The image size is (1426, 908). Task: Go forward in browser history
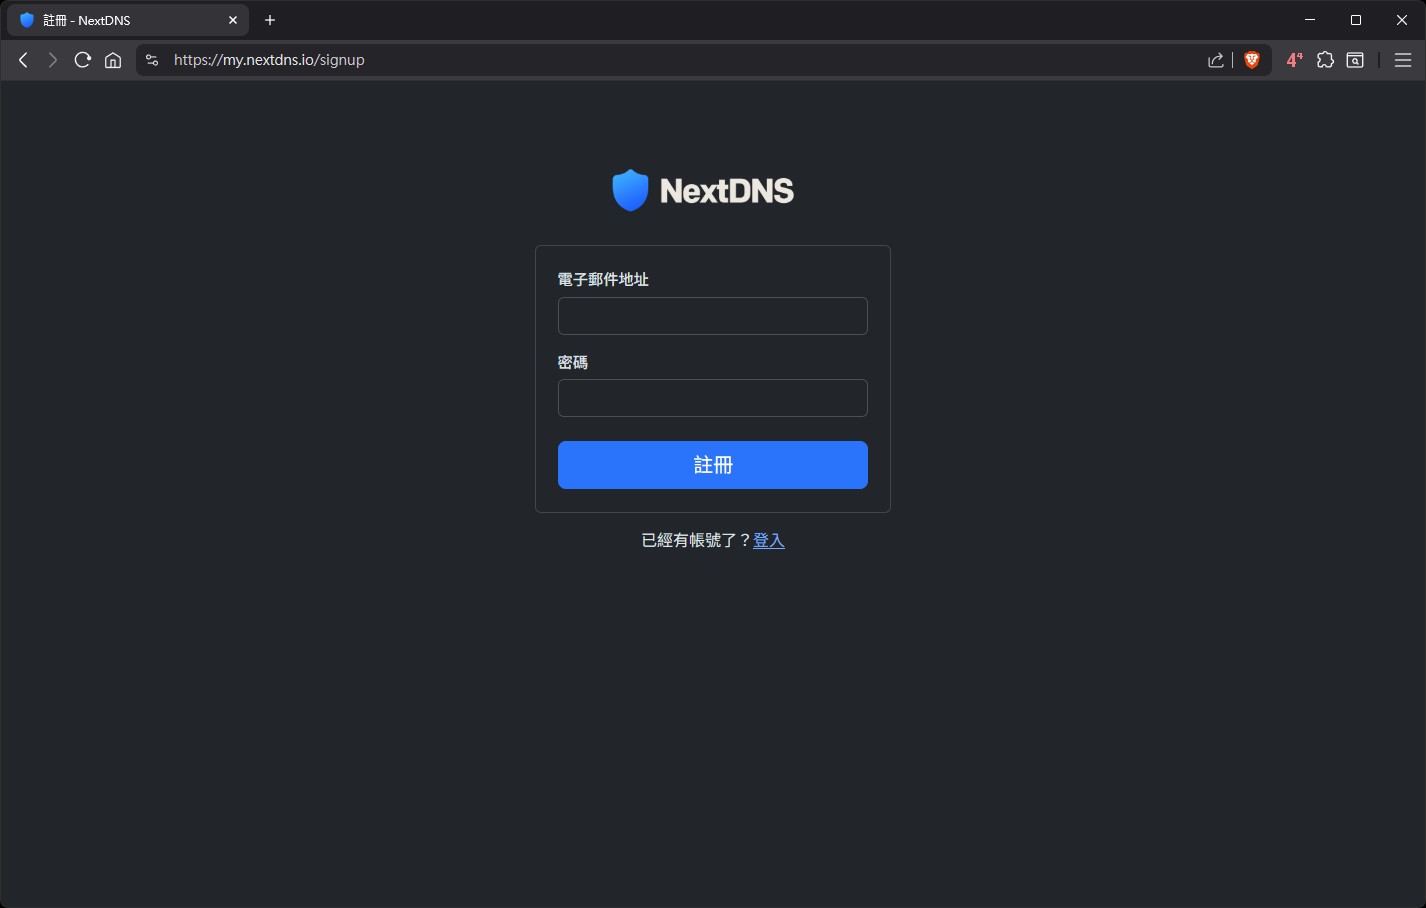(53, 60)
